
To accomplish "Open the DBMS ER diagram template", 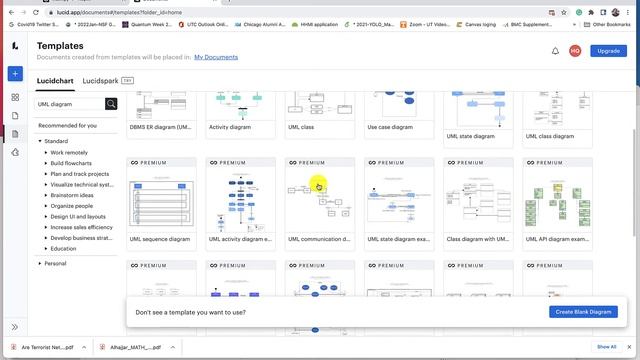I will point(161,114).
